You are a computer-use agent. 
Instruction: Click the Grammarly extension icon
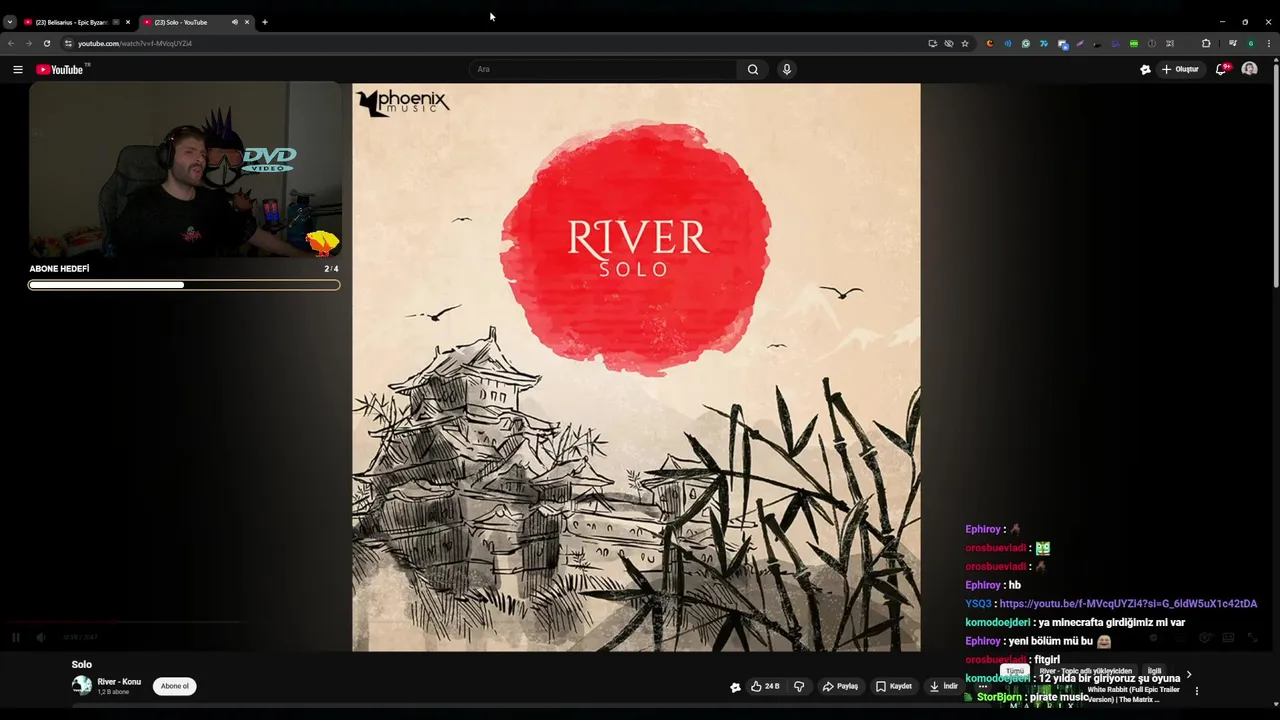[x=1026, y=43]
